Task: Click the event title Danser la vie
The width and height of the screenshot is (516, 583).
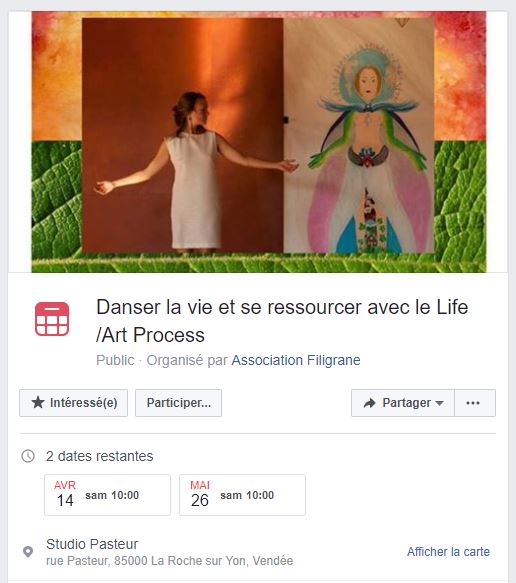Action: click(x=282, y=321)
